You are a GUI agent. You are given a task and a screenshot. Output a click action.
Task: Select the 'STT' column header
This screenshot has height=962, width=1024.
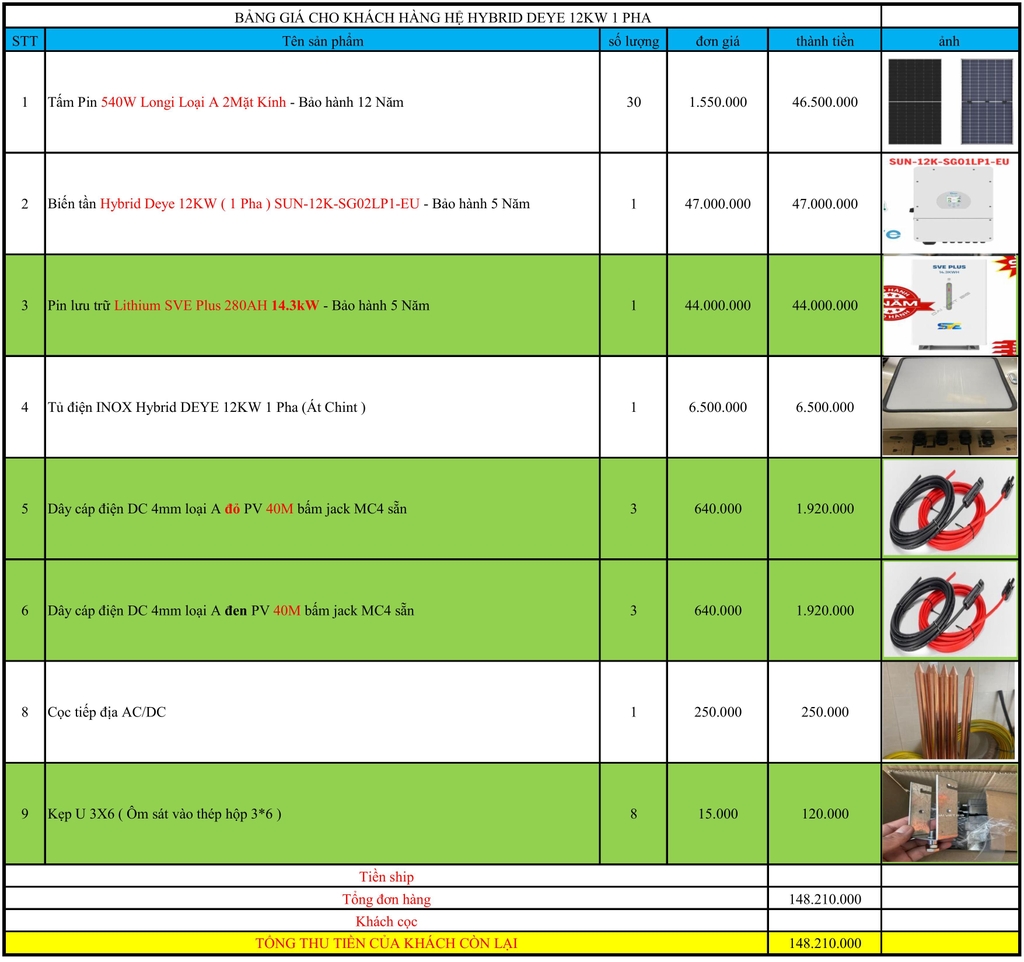(25, 41)
